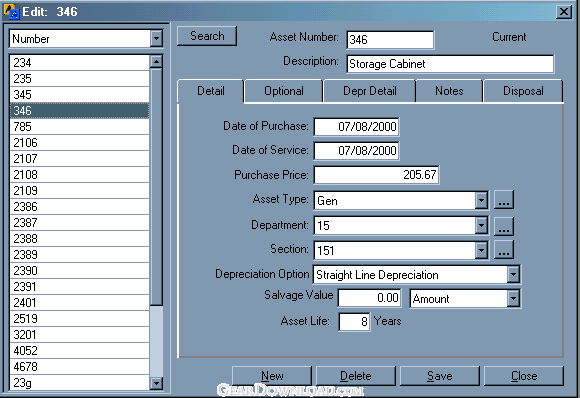The image size is (580, 398).
Task: Select highlighted asset 346 in list
Action: pos(79,111)
